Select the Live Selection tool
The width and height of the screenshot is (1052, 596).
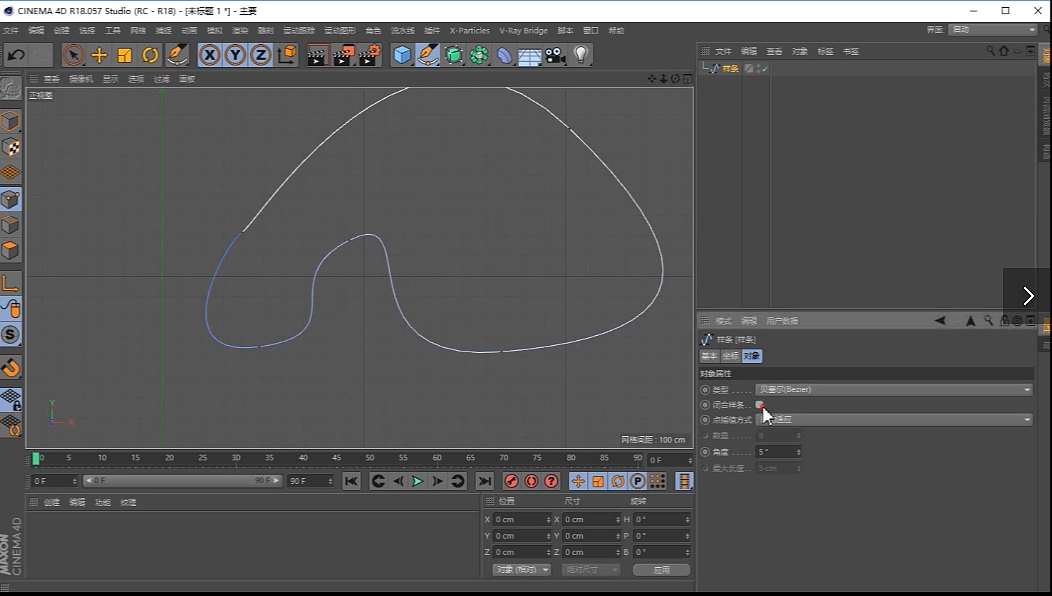[73, 55]
